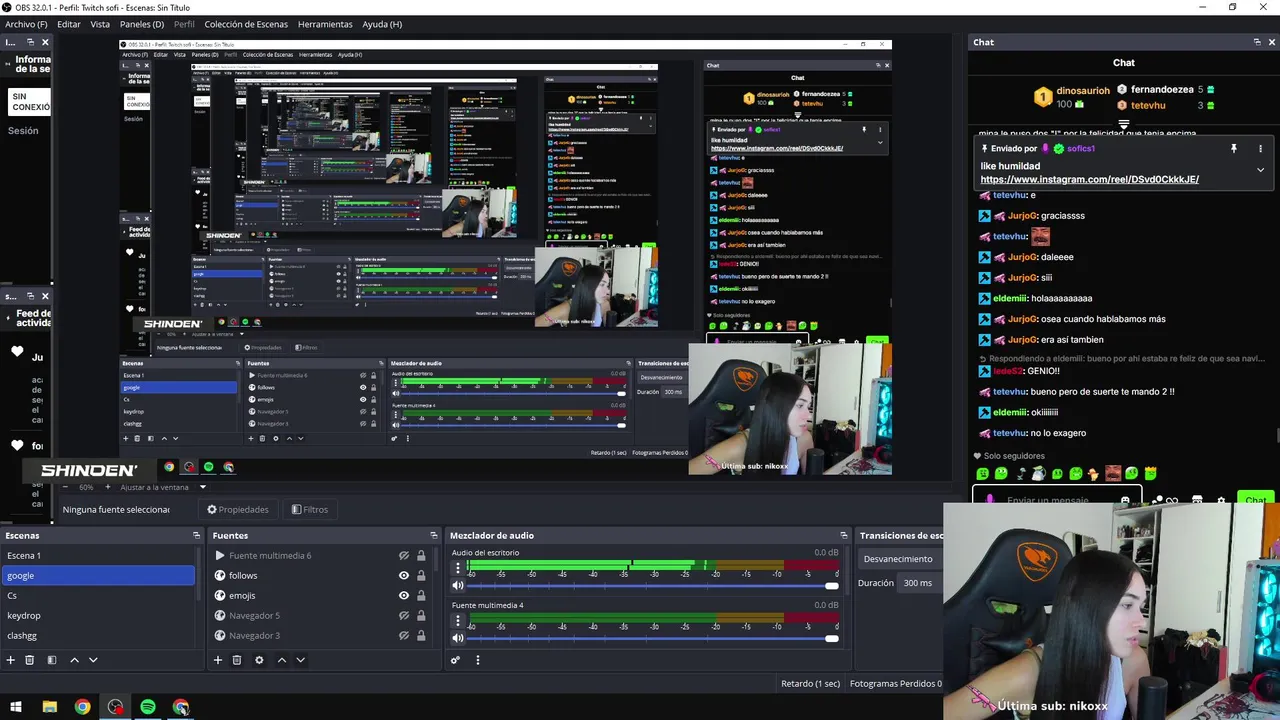Click username dinosaurioh in chat leaderboard
The image size is (1280, 720).
pyautogui.click(x=1083, y=90)
